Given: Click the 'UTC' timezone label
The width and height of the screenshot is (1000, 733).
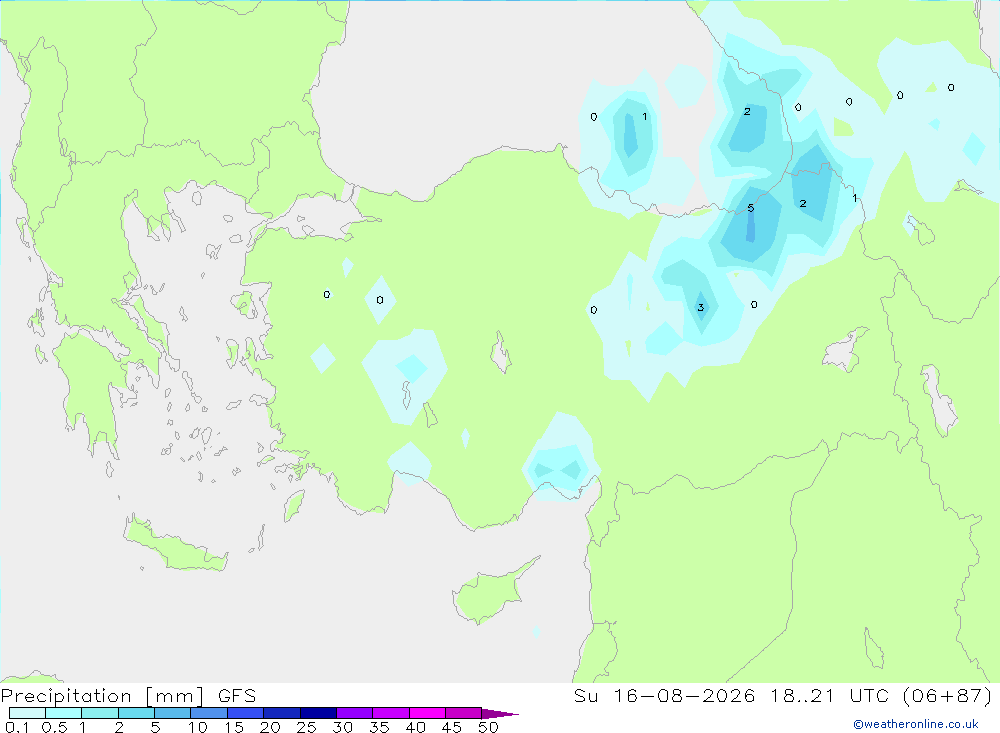Looking at the screenshot, I should 869,695.
